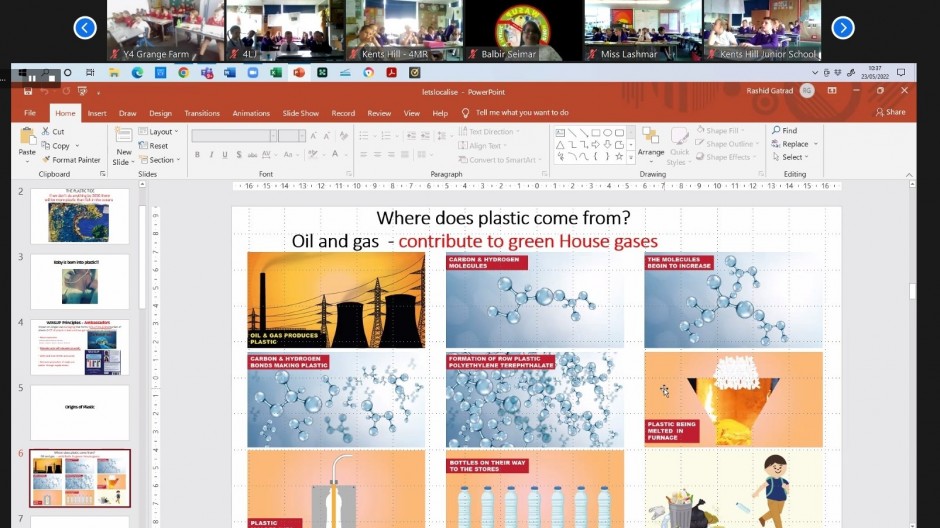Click the Arrange icon
Viewport: 940px width, 528px height.
[x=650, y=136]
